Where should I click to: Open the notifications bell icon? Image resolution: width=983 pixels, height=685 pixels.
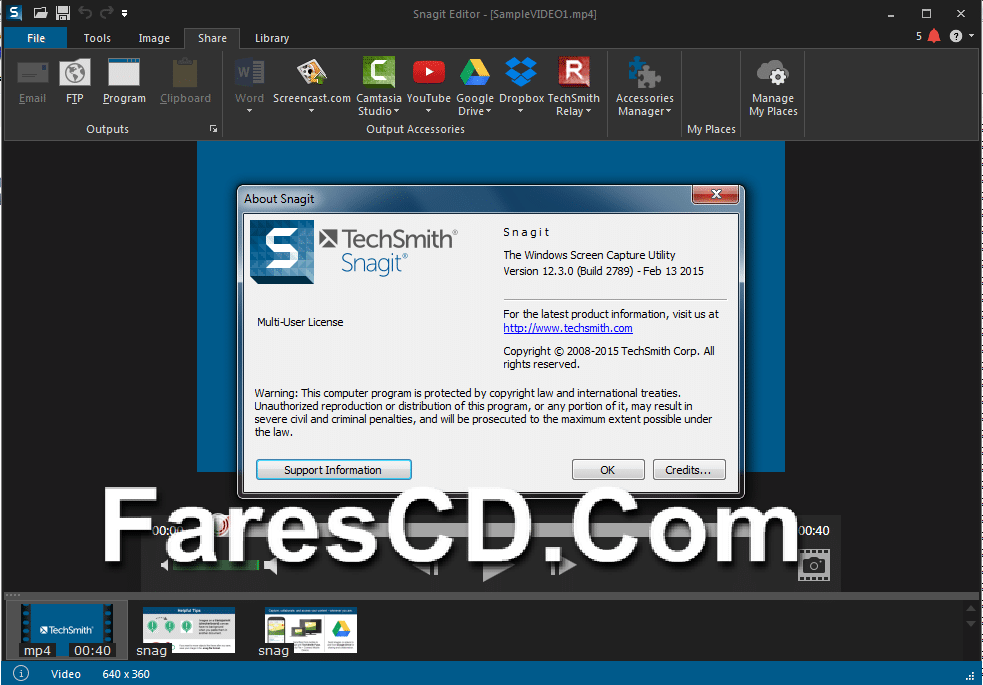point(934,36)
